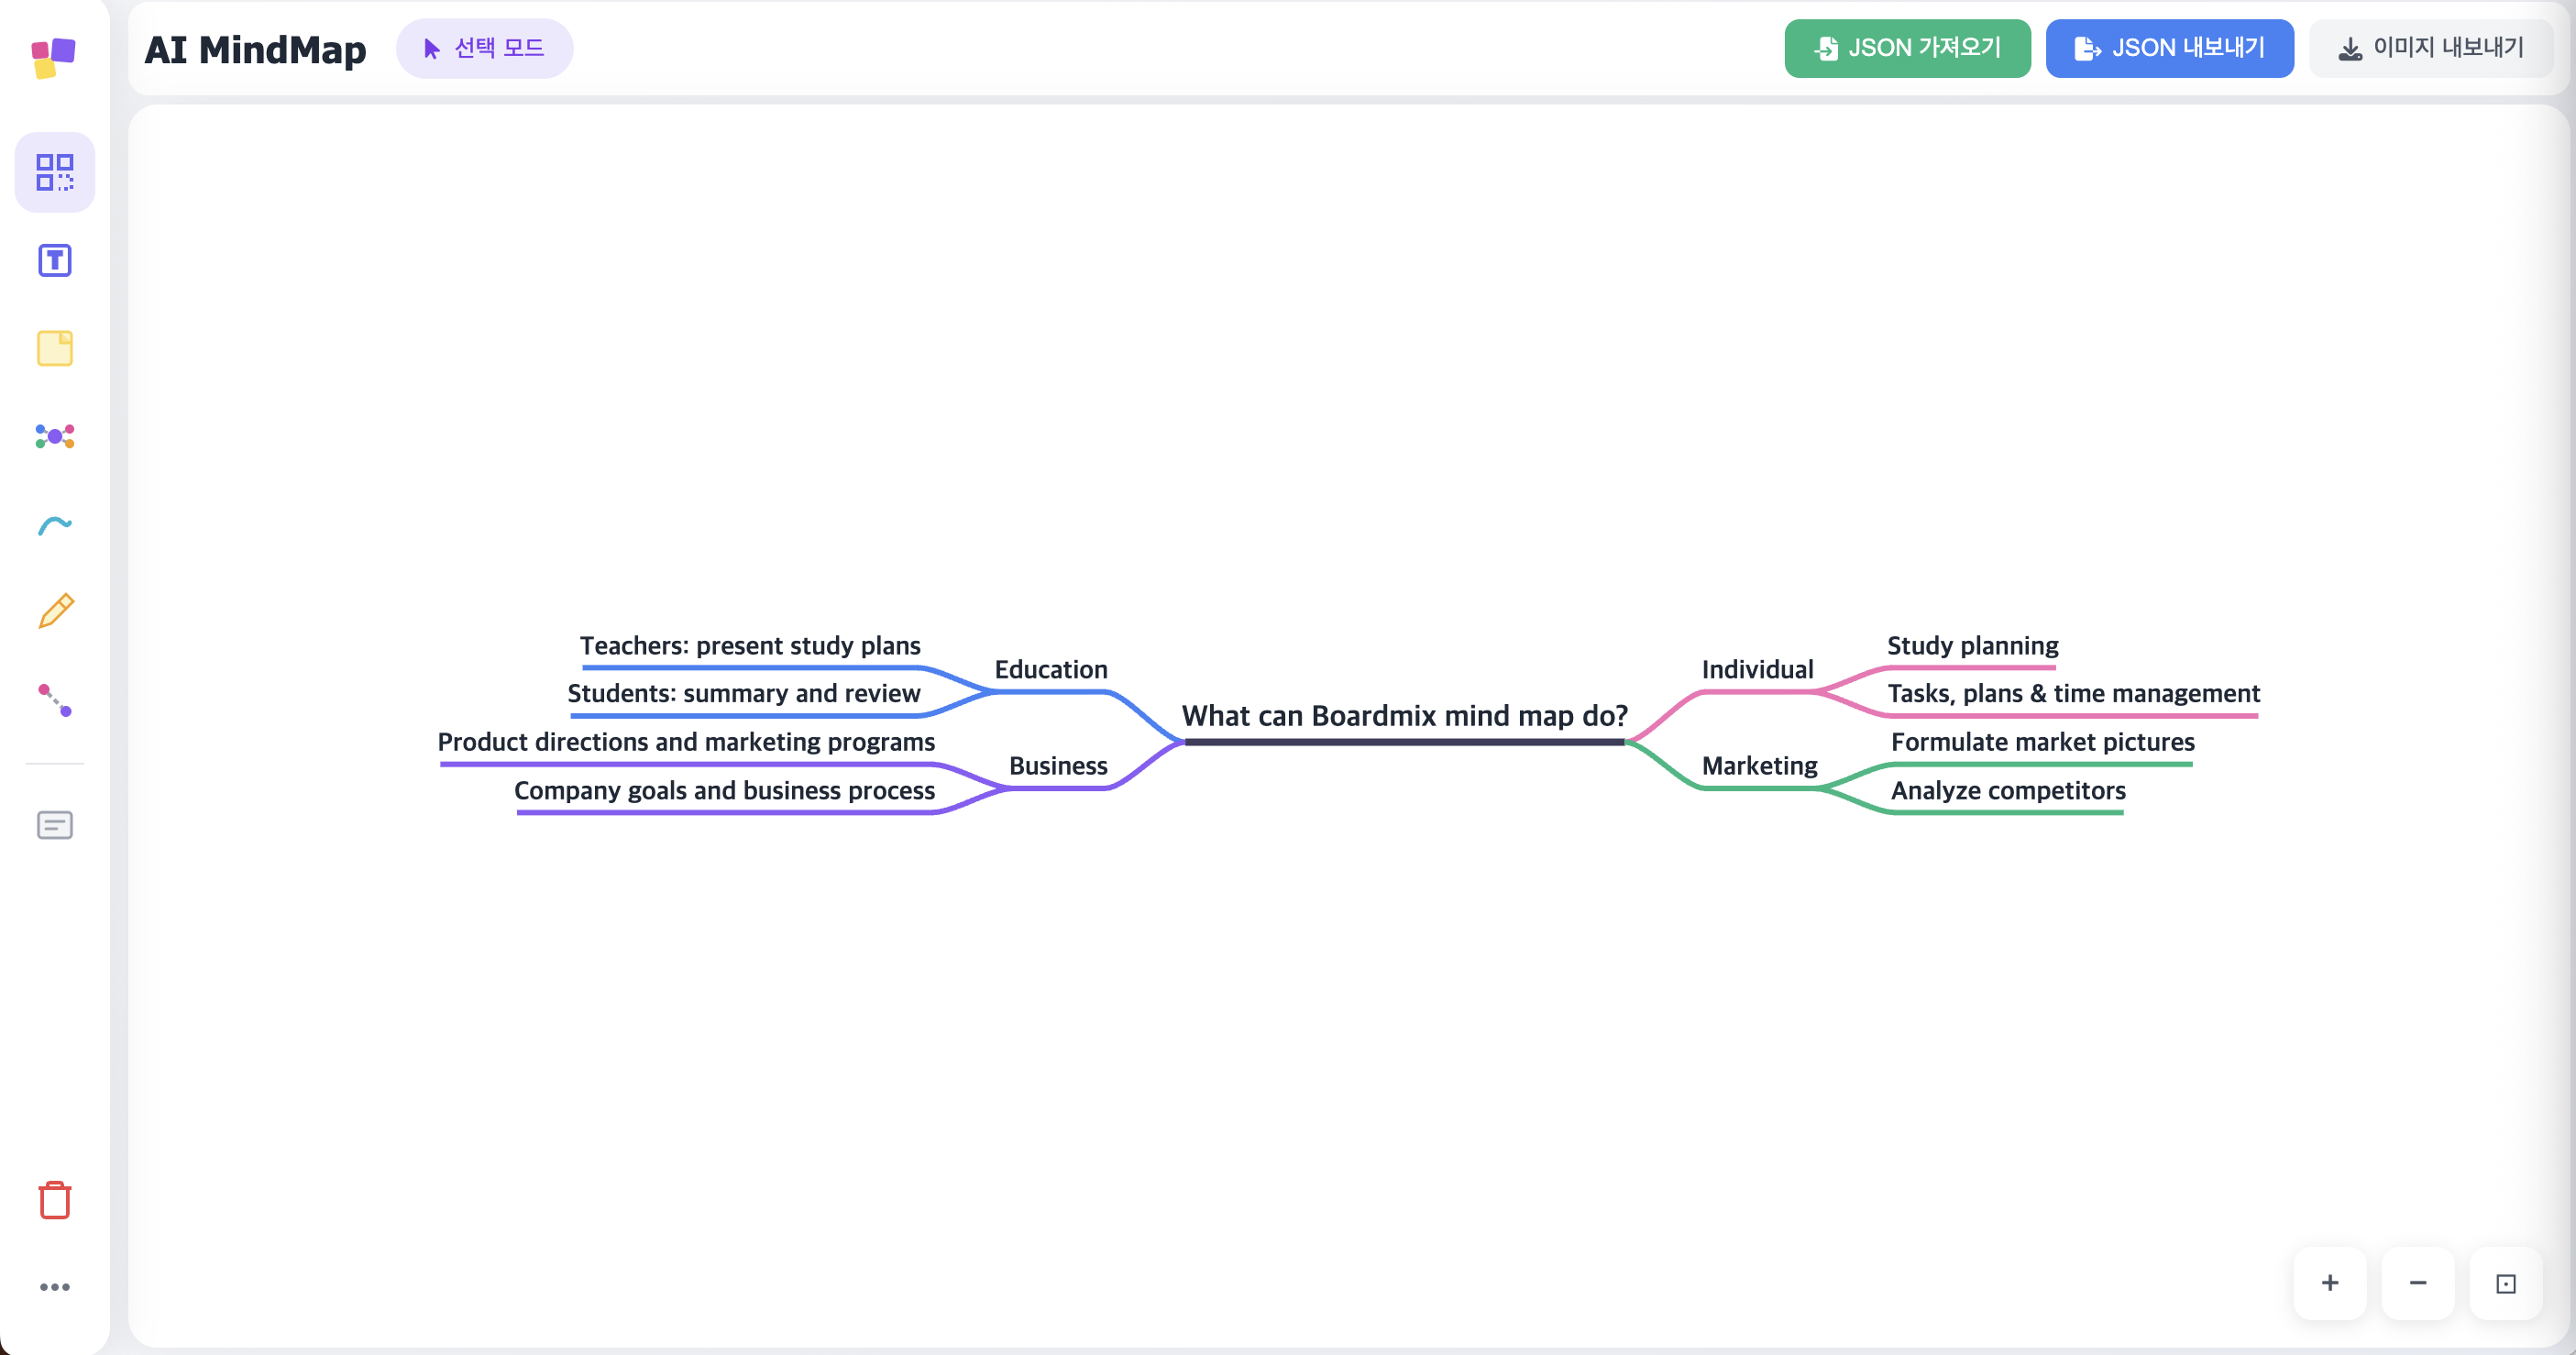Activate the pencil drawing tool
2576x1355 pixels.
pos(55,611)
